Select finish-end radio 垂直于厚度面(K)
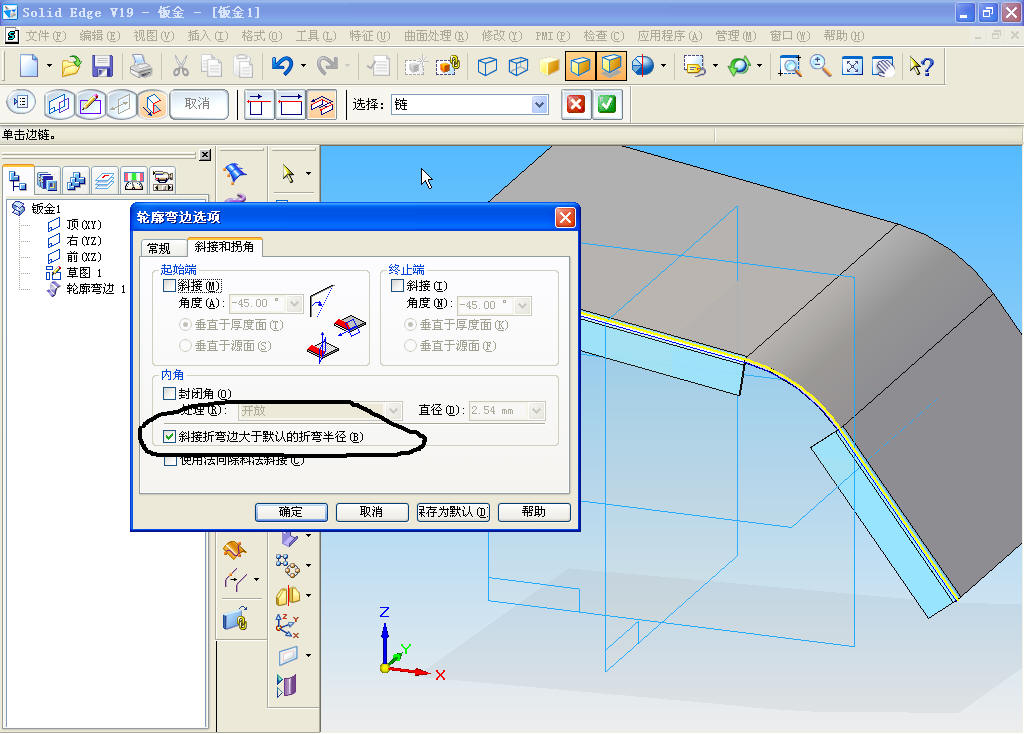Viewport: 1024px width, 734px height. (410, 325)
